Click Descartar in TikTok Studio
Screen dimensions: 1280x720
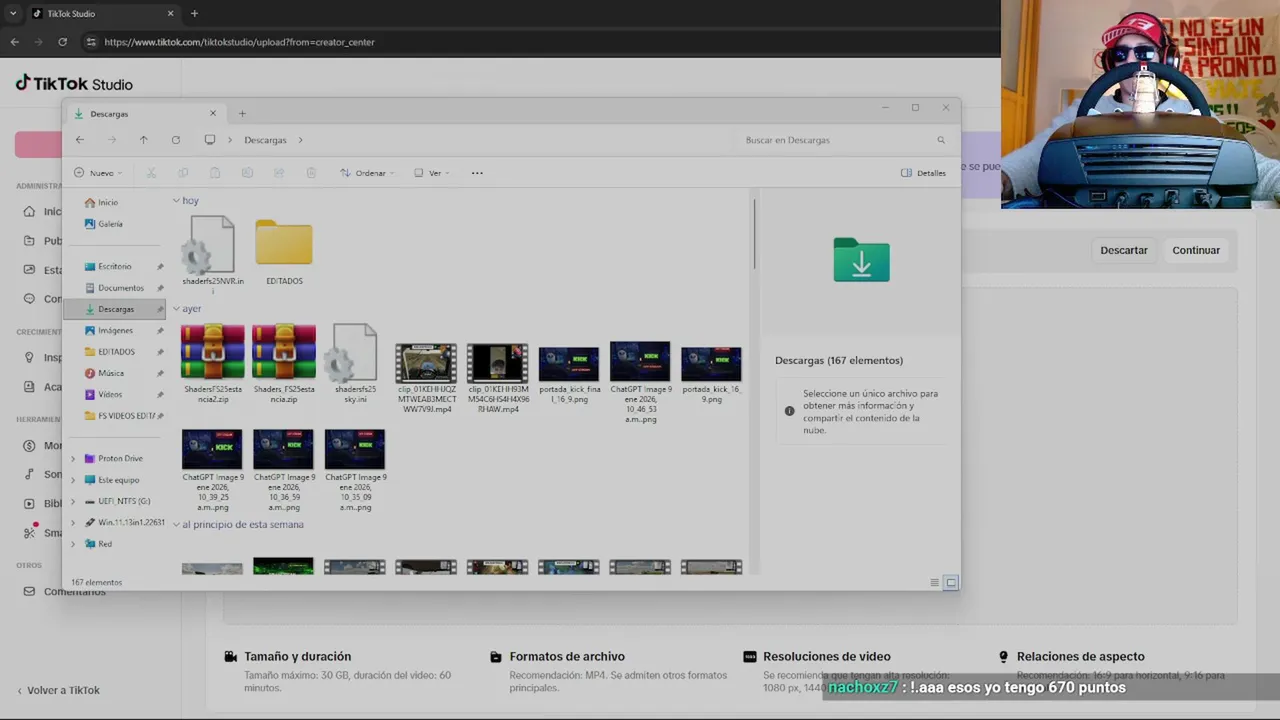click(1124, 250)
